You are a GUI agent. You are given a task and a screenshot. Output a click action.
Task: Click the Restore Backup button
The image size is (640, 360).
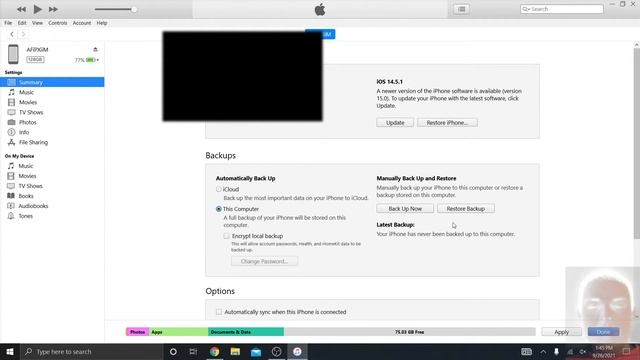466,209
